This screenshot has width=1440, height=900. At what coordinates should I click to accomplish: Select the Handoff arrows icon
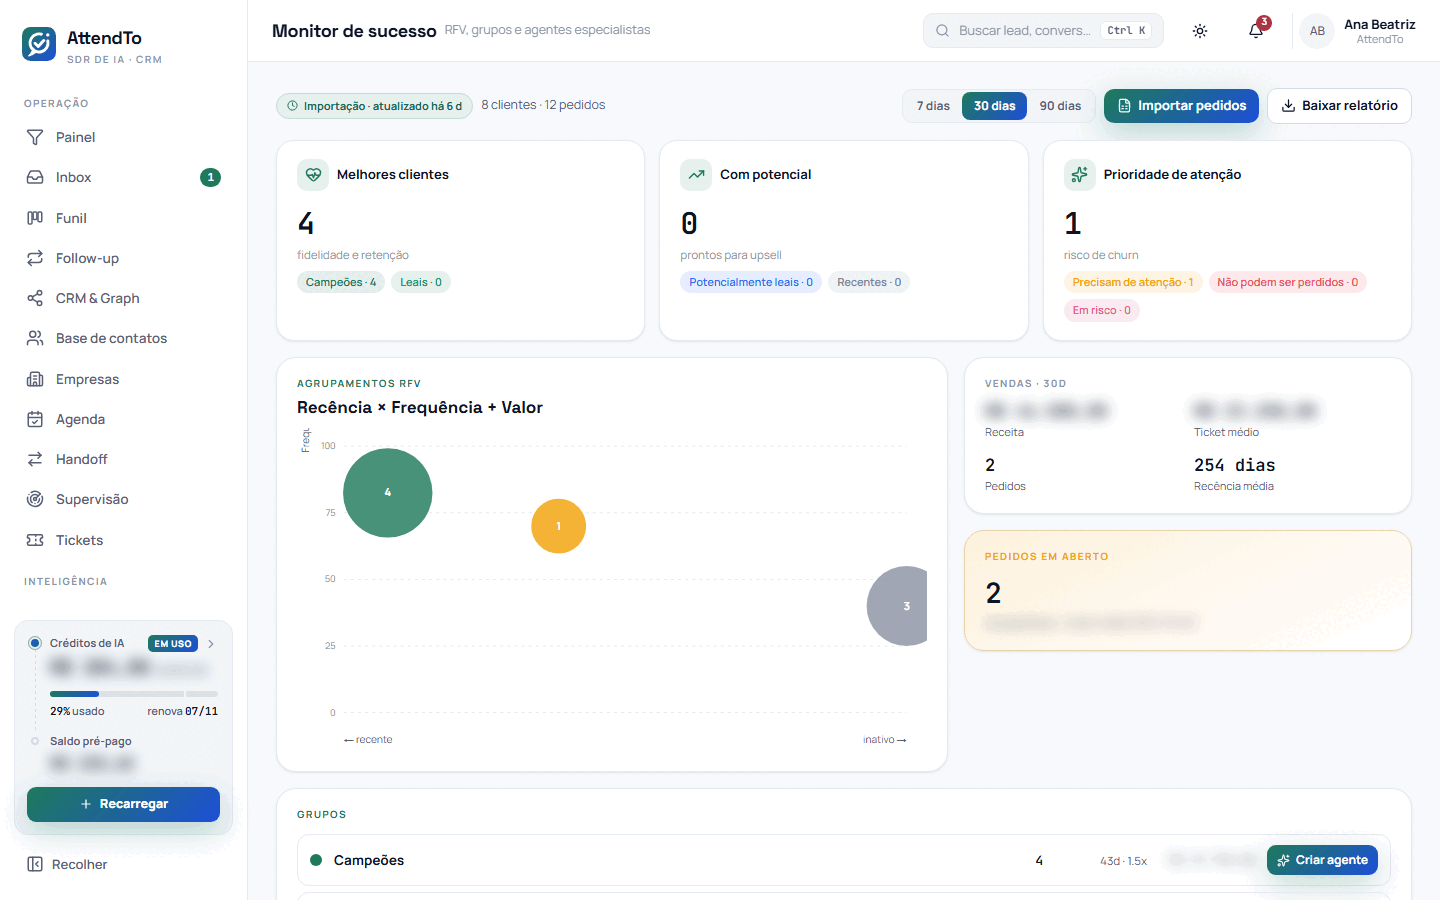click(35, 459)
